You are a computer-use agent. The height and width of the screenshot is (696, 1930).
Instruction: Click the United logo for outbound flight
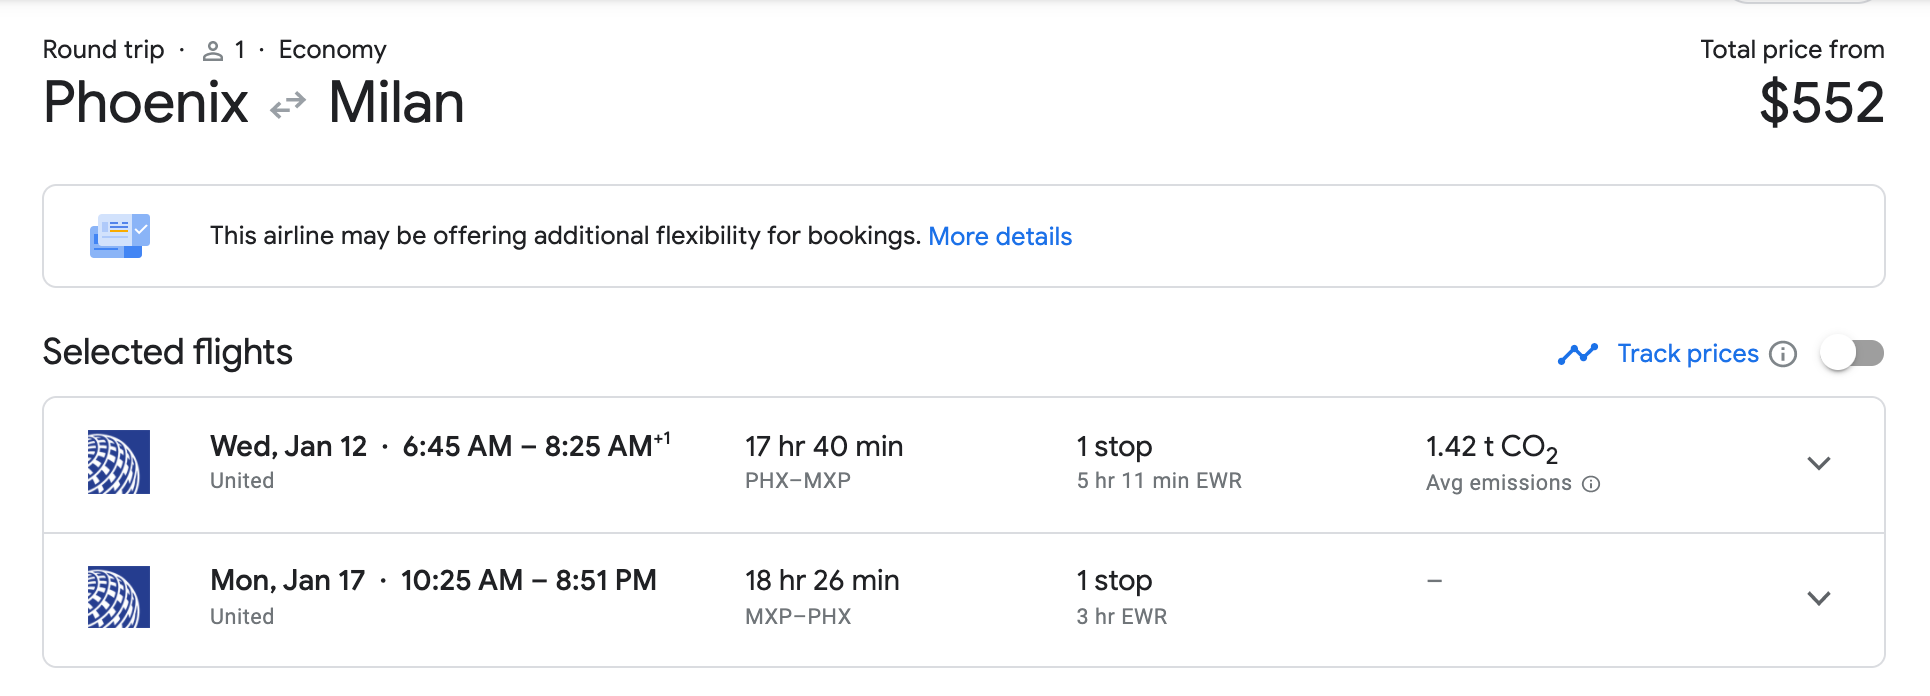[119, 462]
